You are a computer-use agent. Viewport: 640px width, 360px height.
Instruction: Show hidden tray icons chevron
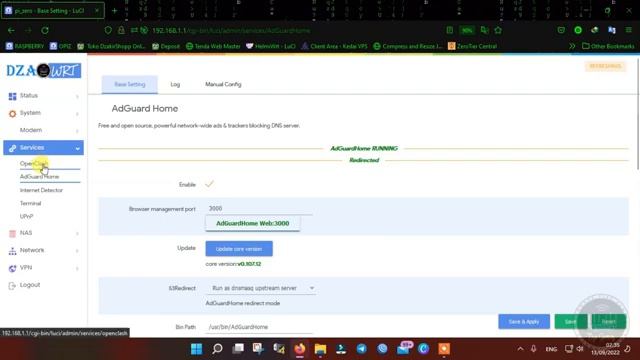tap(520, 349)
